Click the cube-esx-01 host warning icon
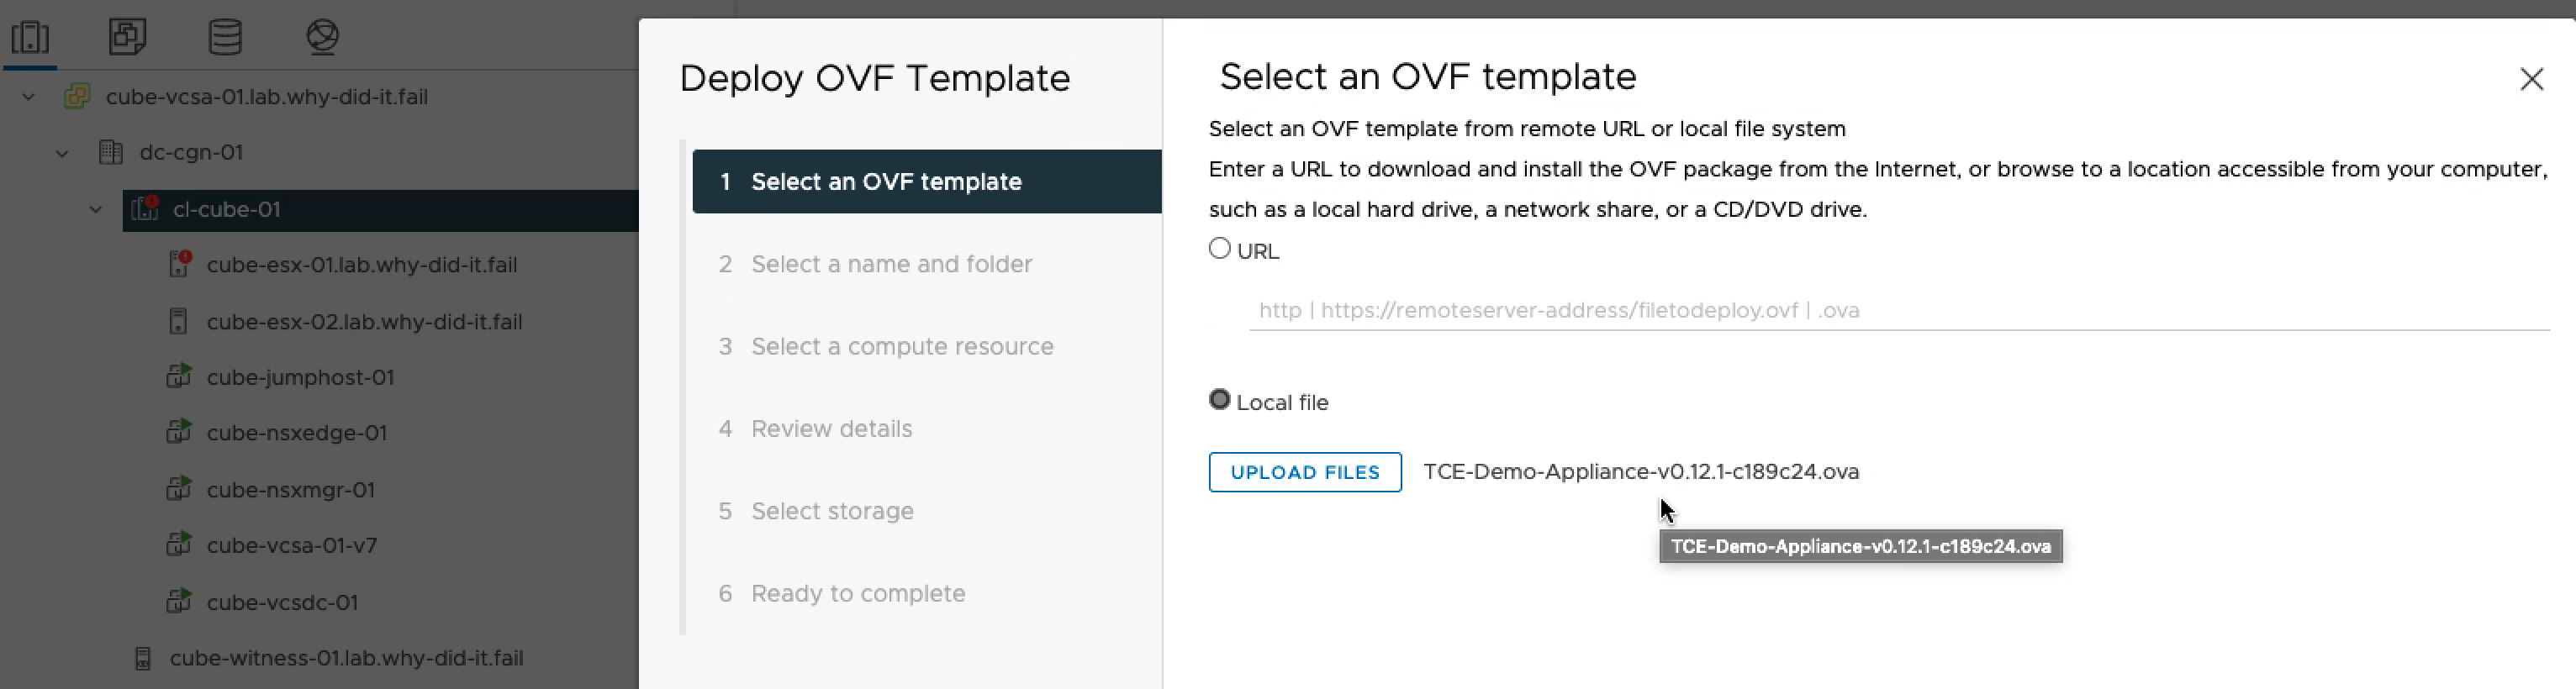Screen dimensions: 2576x689 (179, 264)
